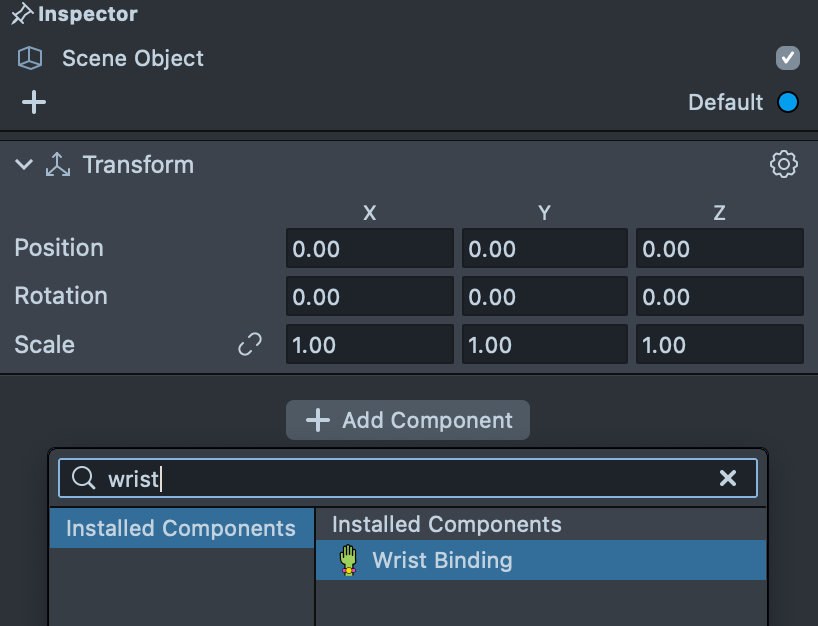This screenshot has height=626, width=818.
Task: Click the component search field
Action: [420, 479]
